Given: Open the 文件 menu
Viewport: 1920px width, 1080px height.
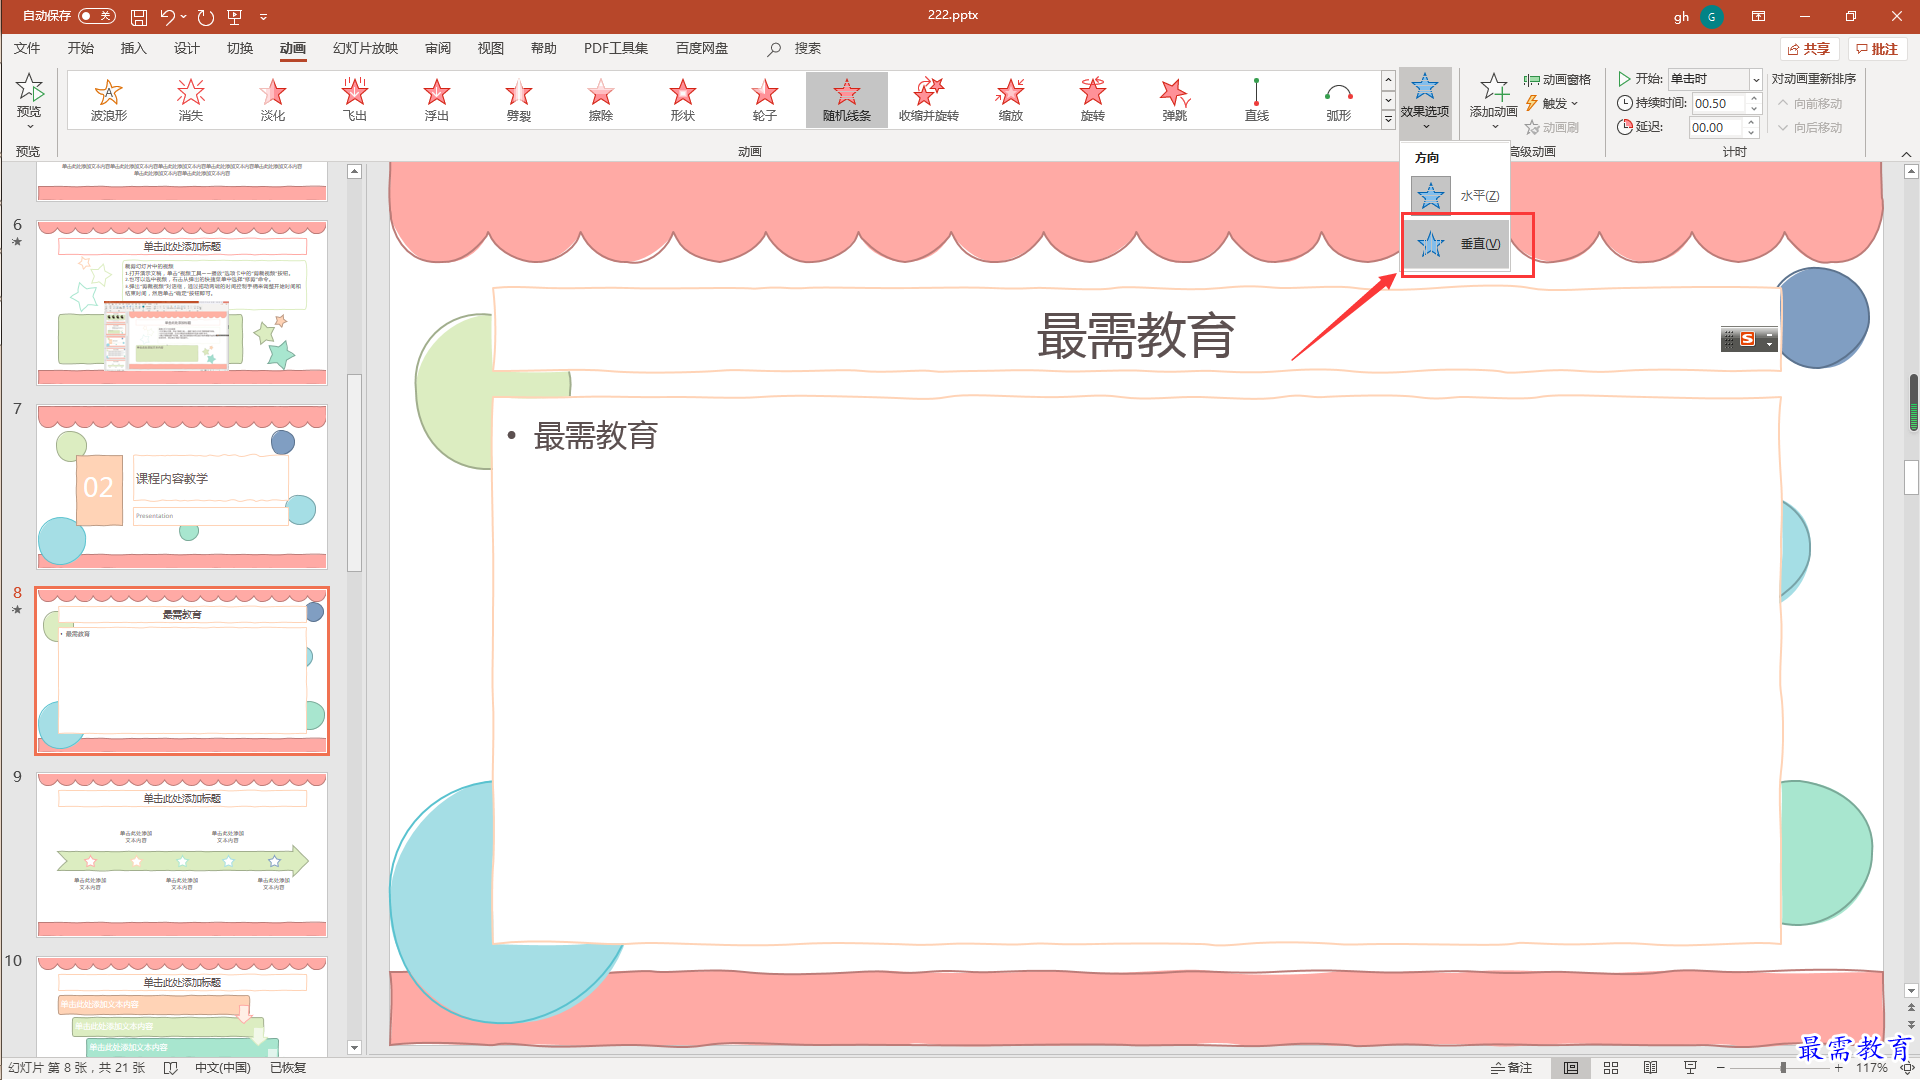Looking at the screenshot, I should 27,48.
